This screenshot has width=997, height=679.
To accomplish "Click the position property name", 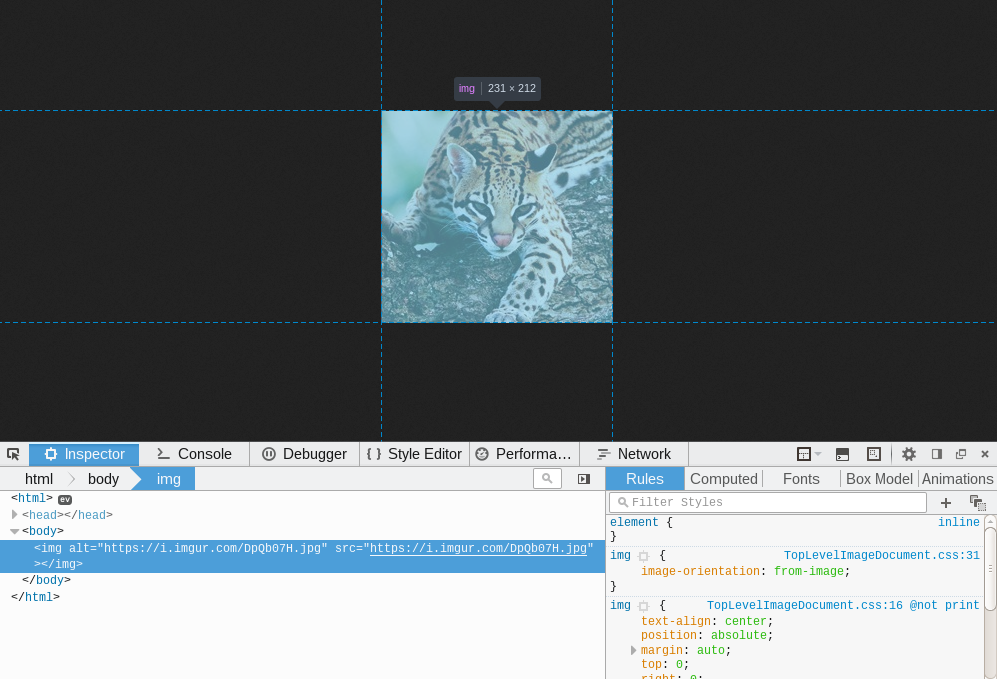I will 668,635.
